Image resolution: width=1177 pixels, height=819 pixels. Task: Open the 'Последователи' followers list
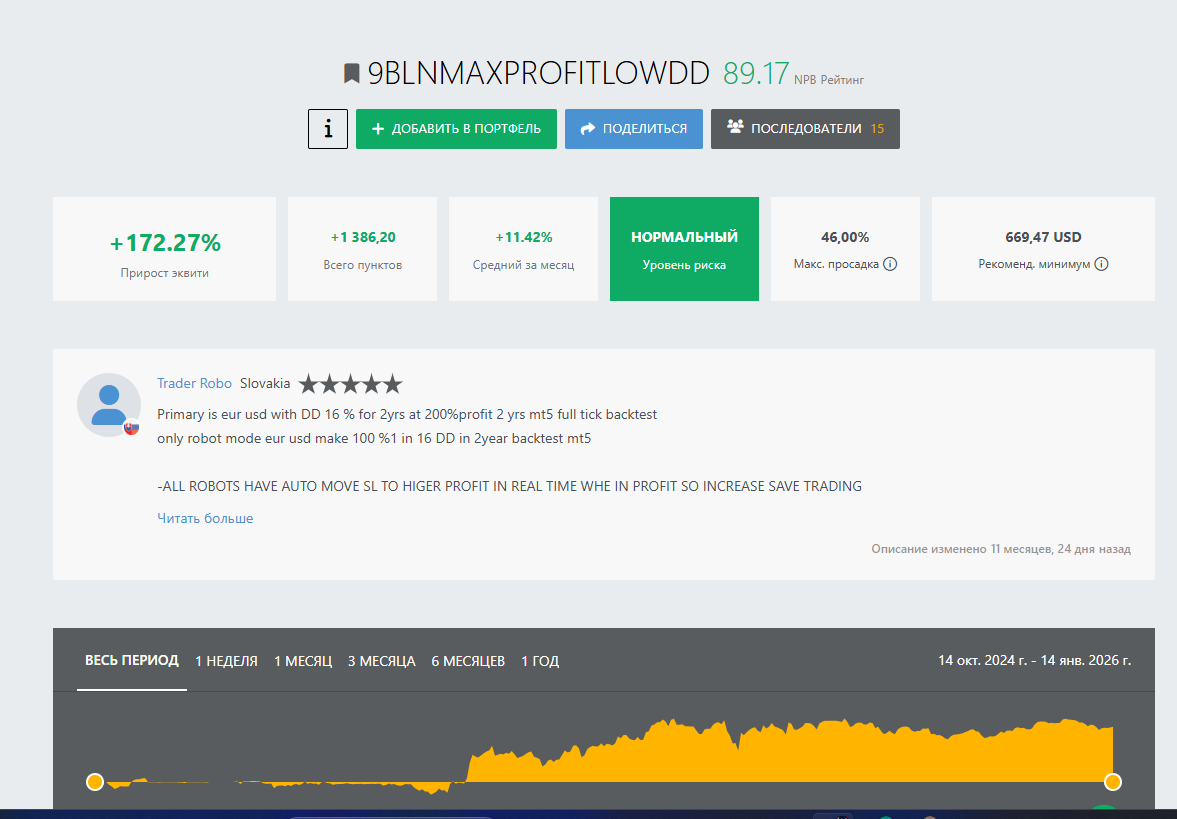tap(804, 129)
